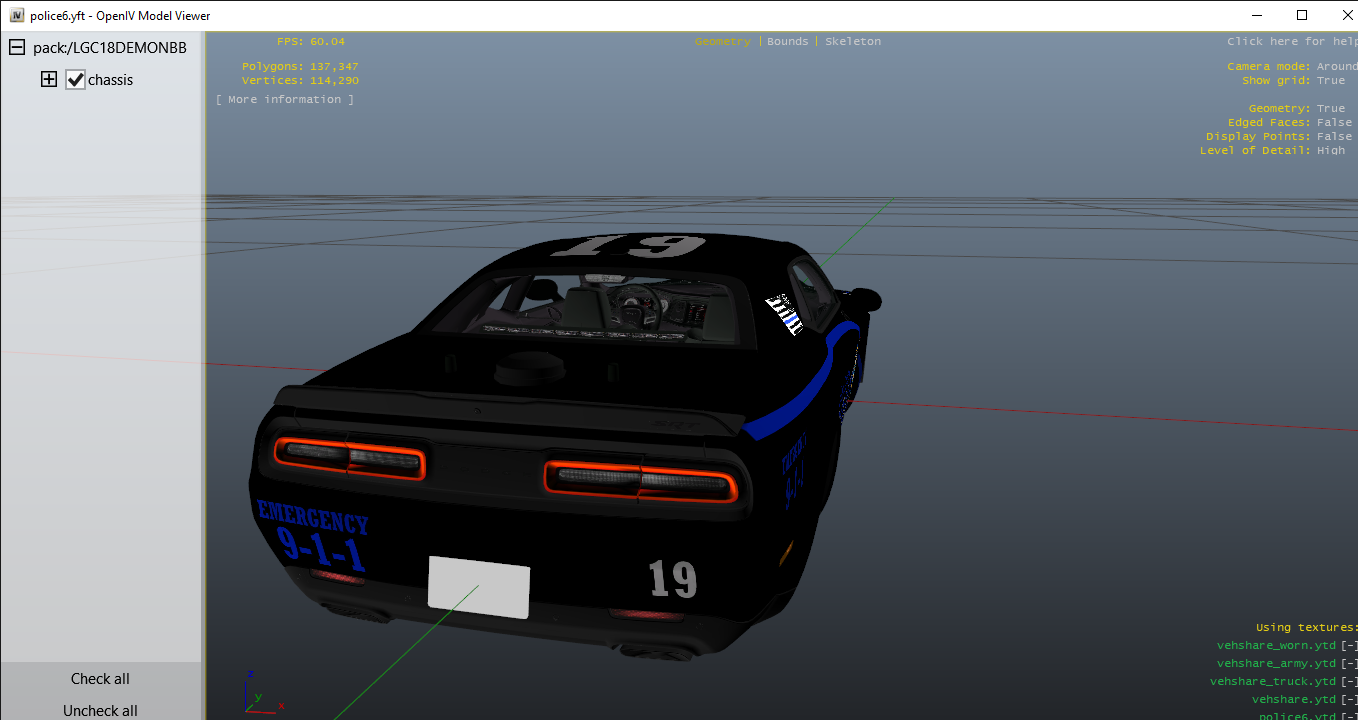The height and width of the screenshot is (720, 1358).
Task: Click the Check all button
Action: (x=100, y=679)
